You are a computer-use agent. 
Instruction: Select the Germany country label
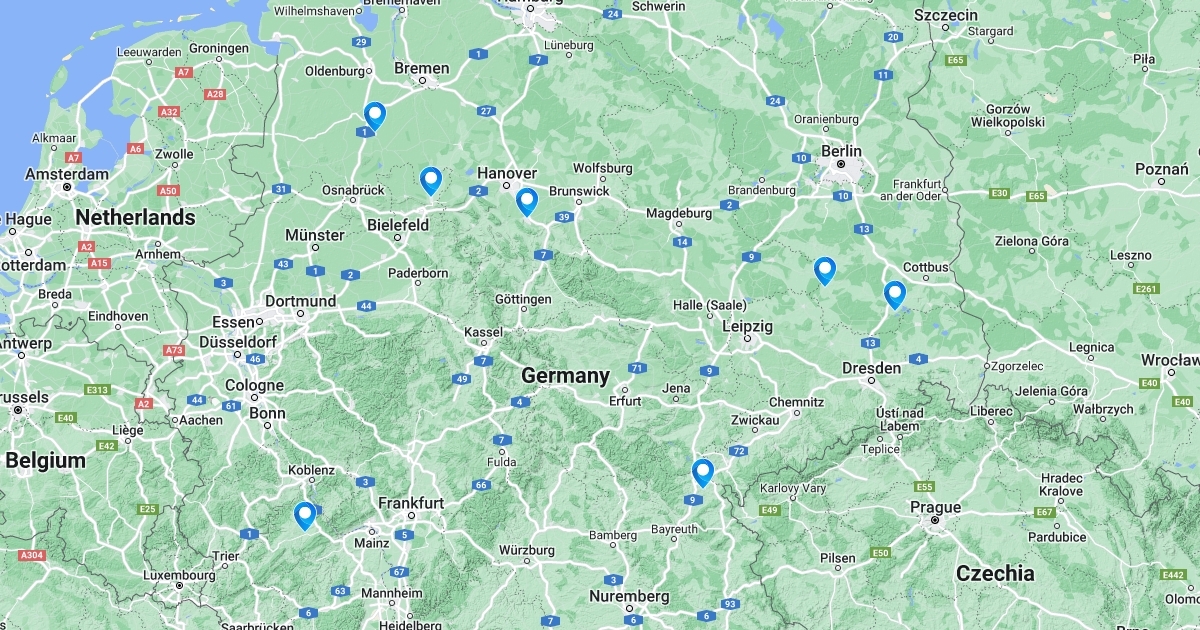point(565,376)
